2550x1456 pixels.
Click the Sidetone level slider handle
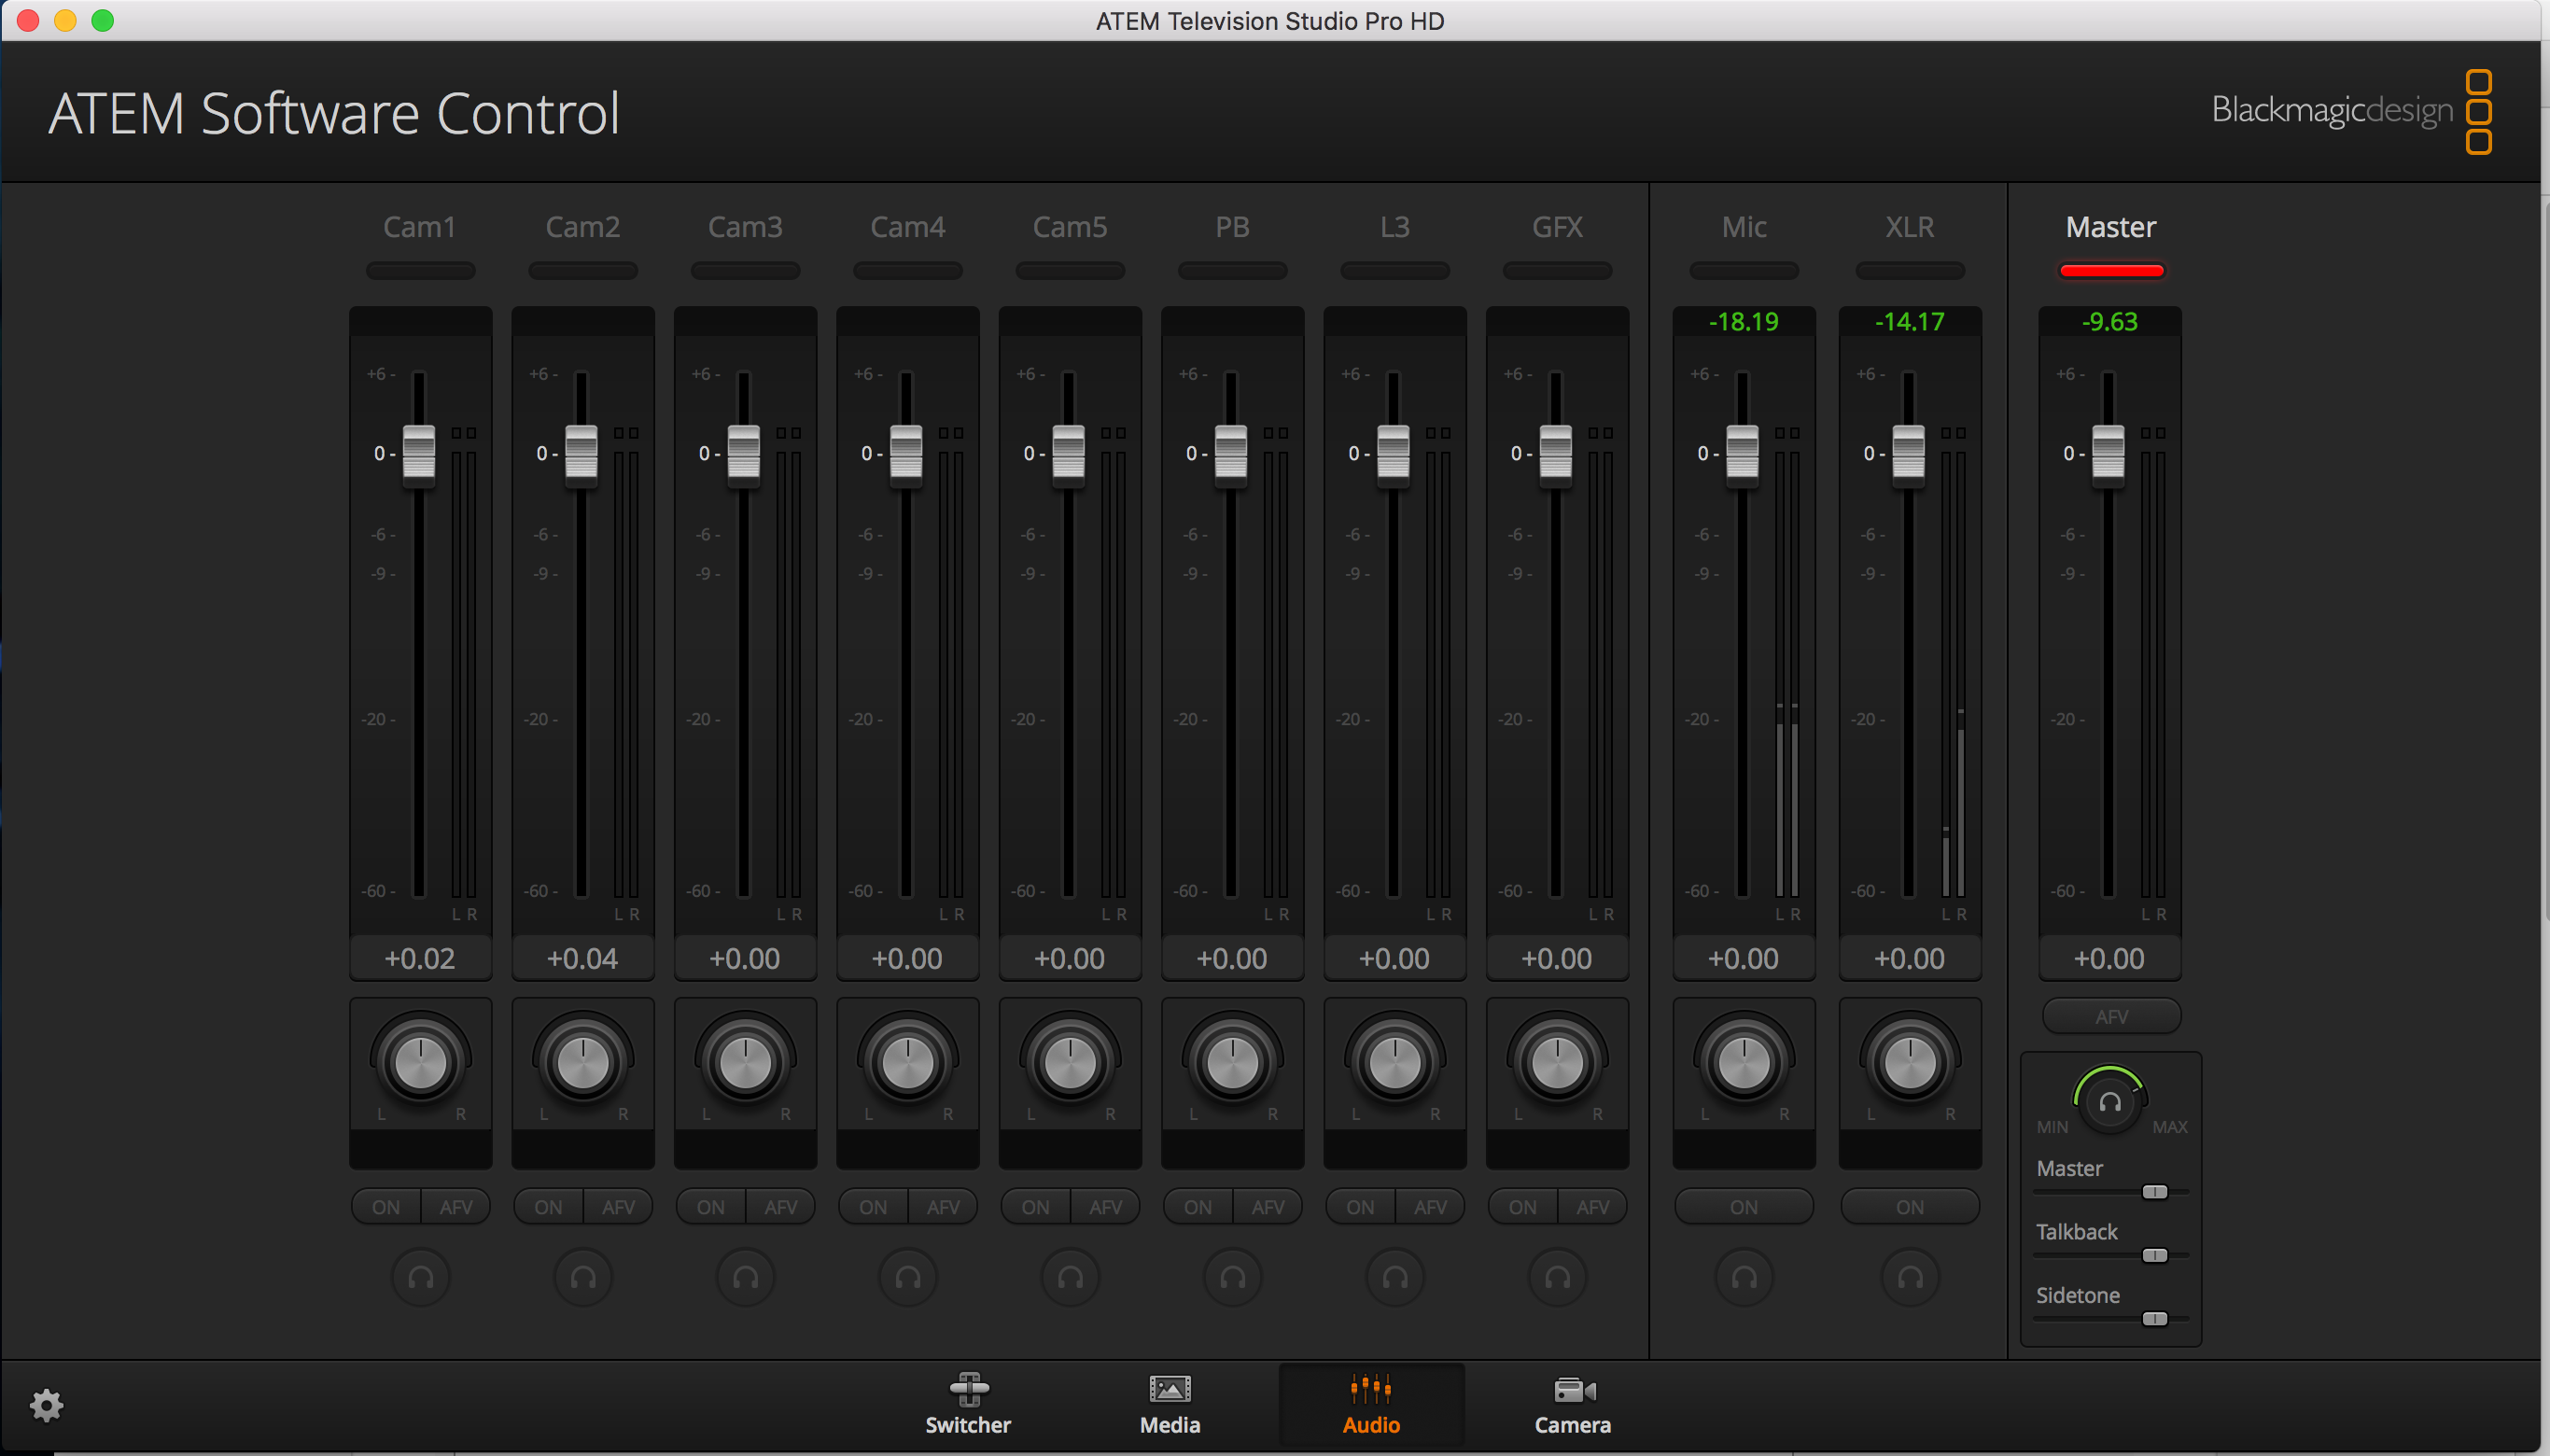(x=2155, y=1319)
